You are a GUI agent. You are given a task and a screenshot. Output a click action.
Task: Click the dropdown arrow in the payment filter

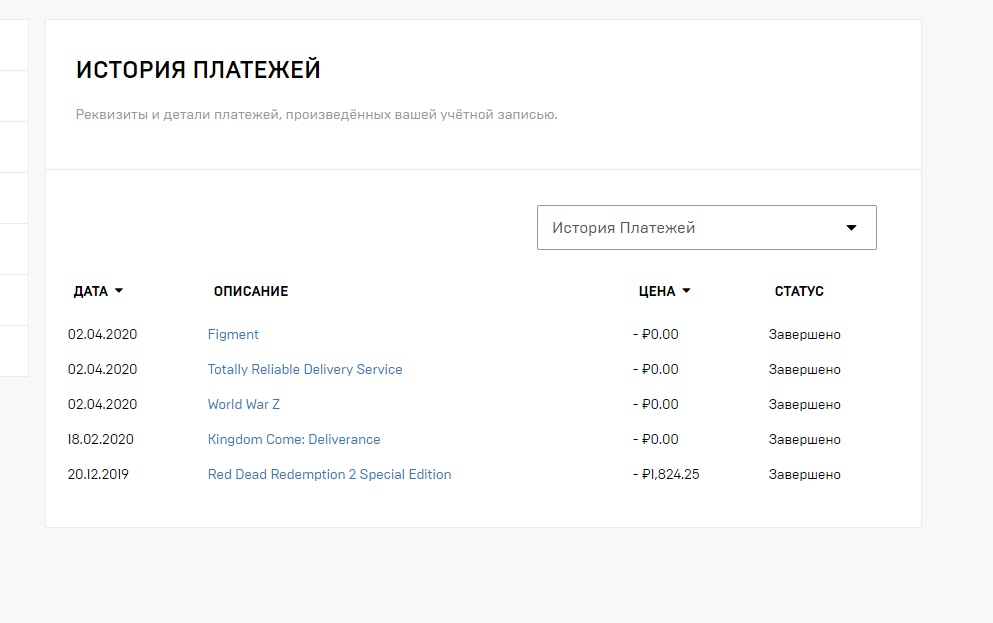click(851, 228)
